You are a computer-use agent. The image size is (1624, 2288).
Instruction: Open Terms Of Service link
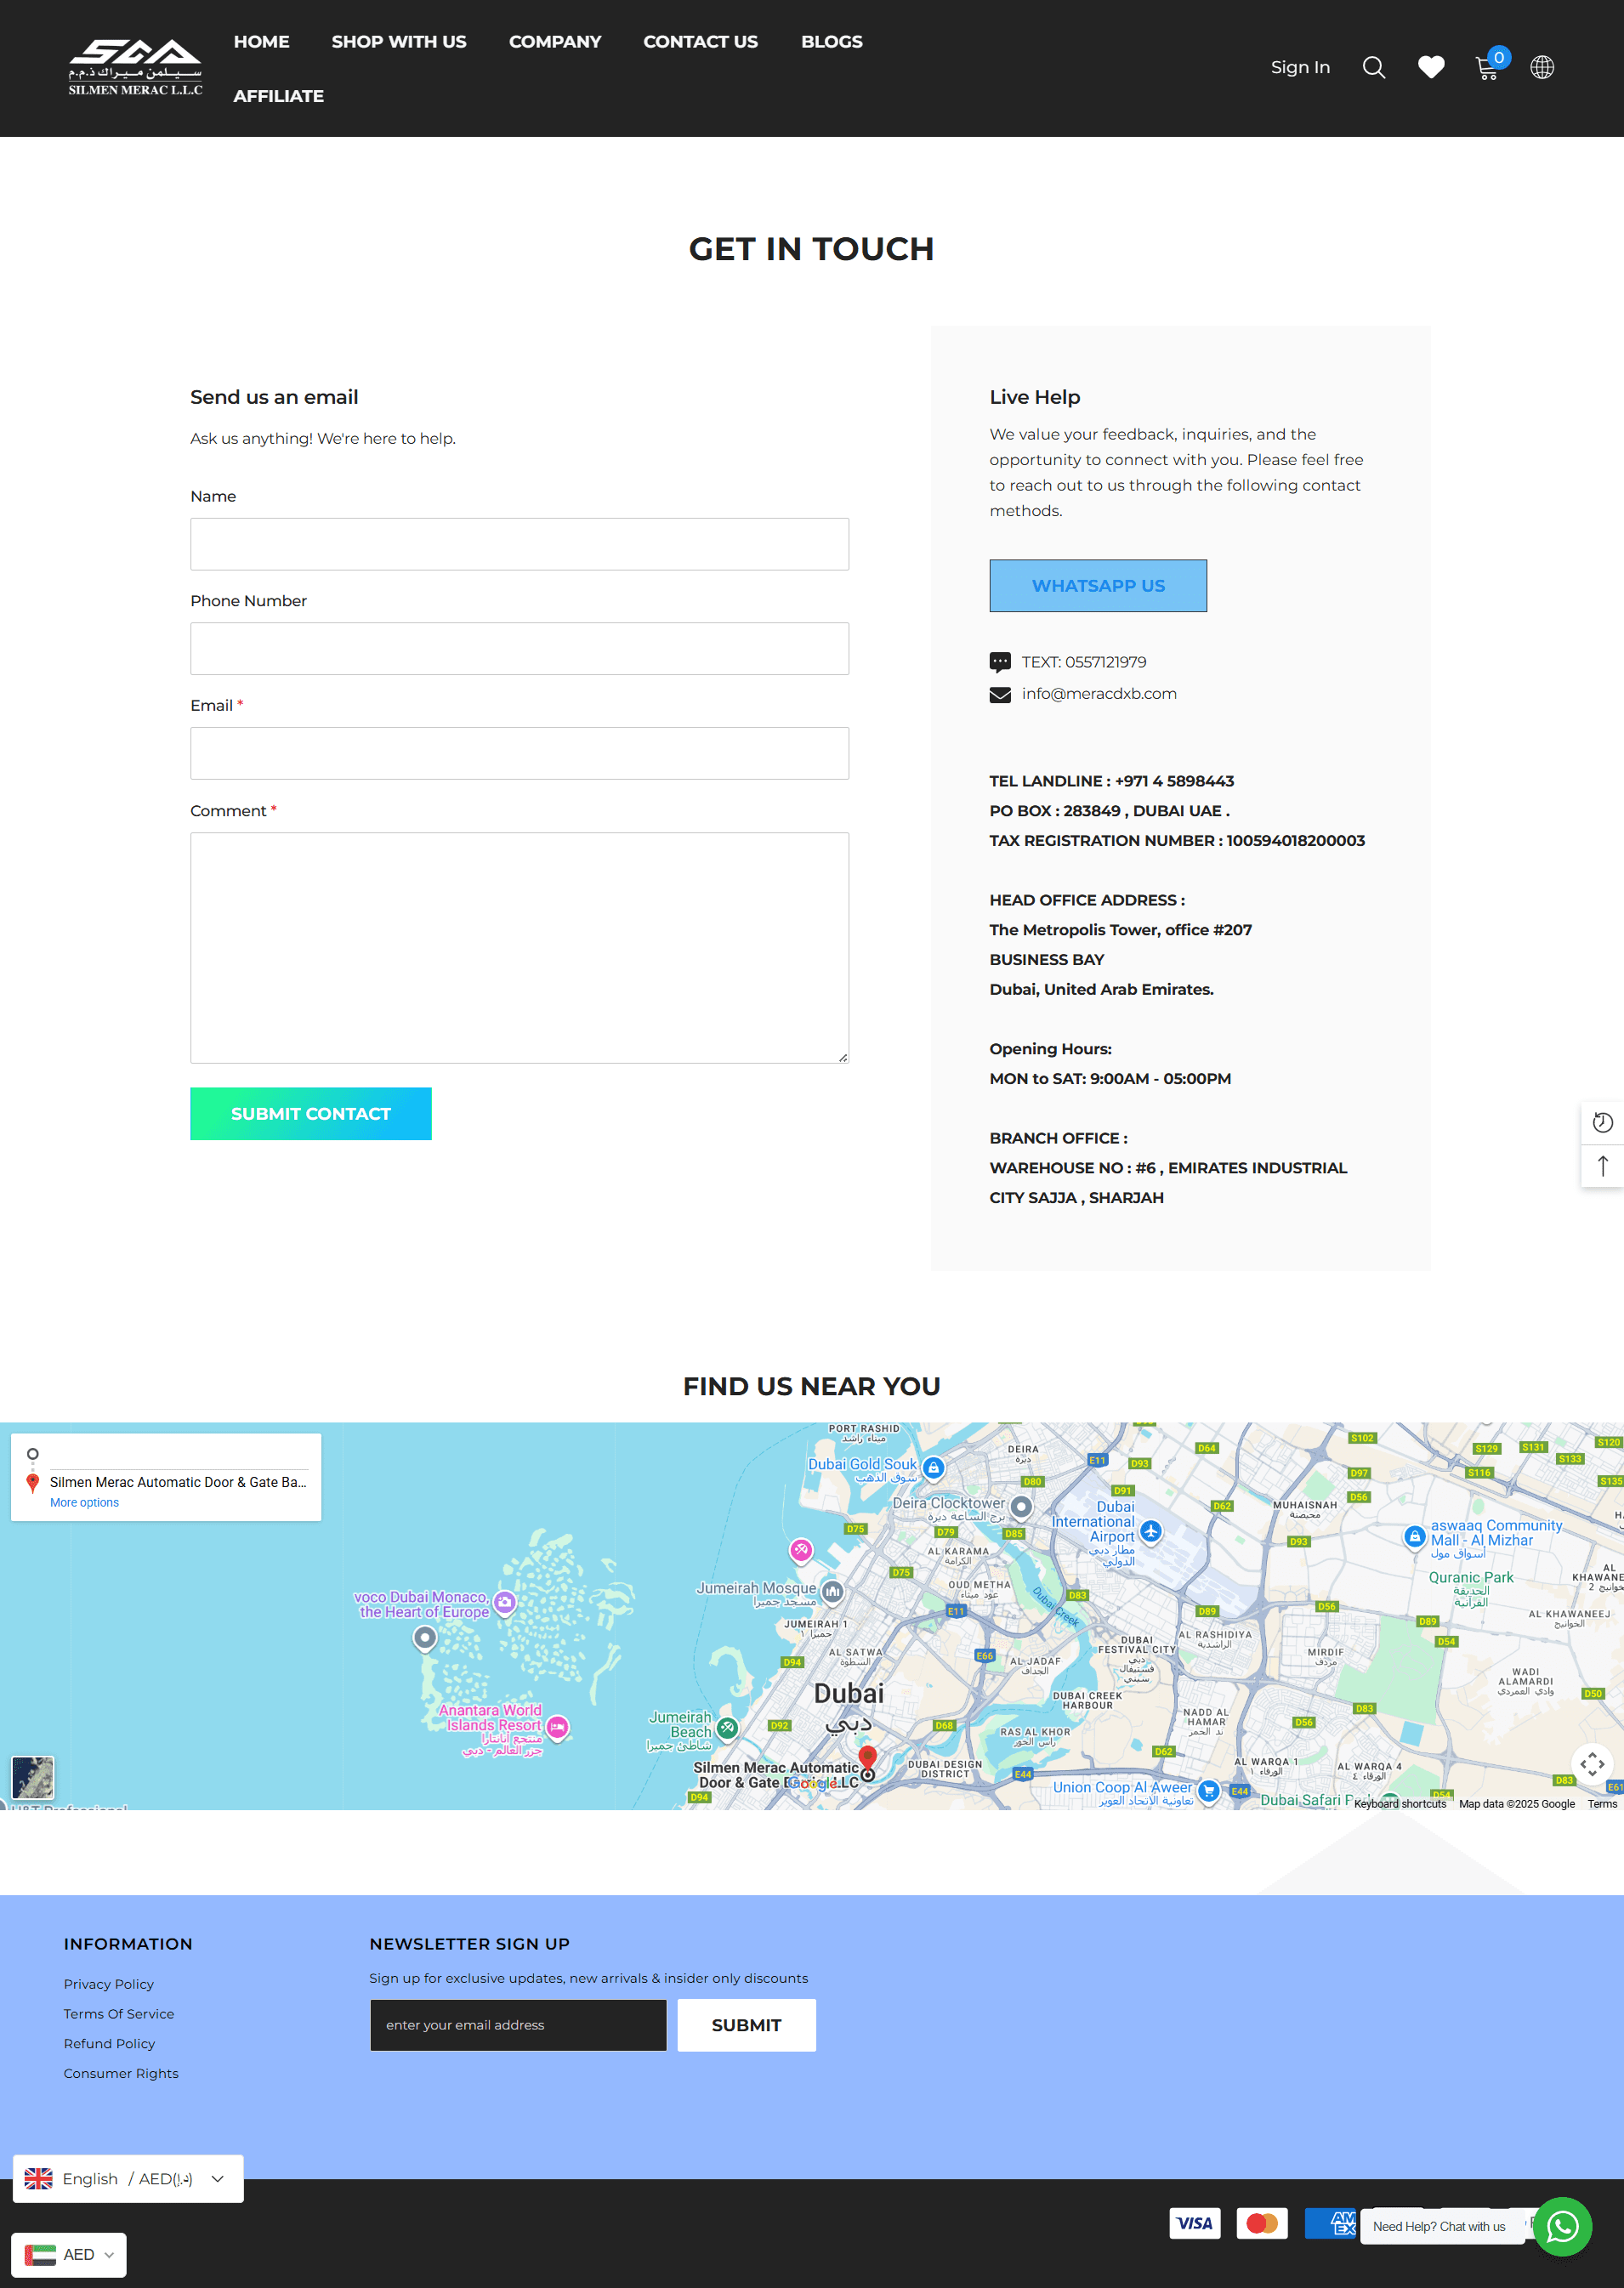pyautogui.click(x=119, y=2014)
